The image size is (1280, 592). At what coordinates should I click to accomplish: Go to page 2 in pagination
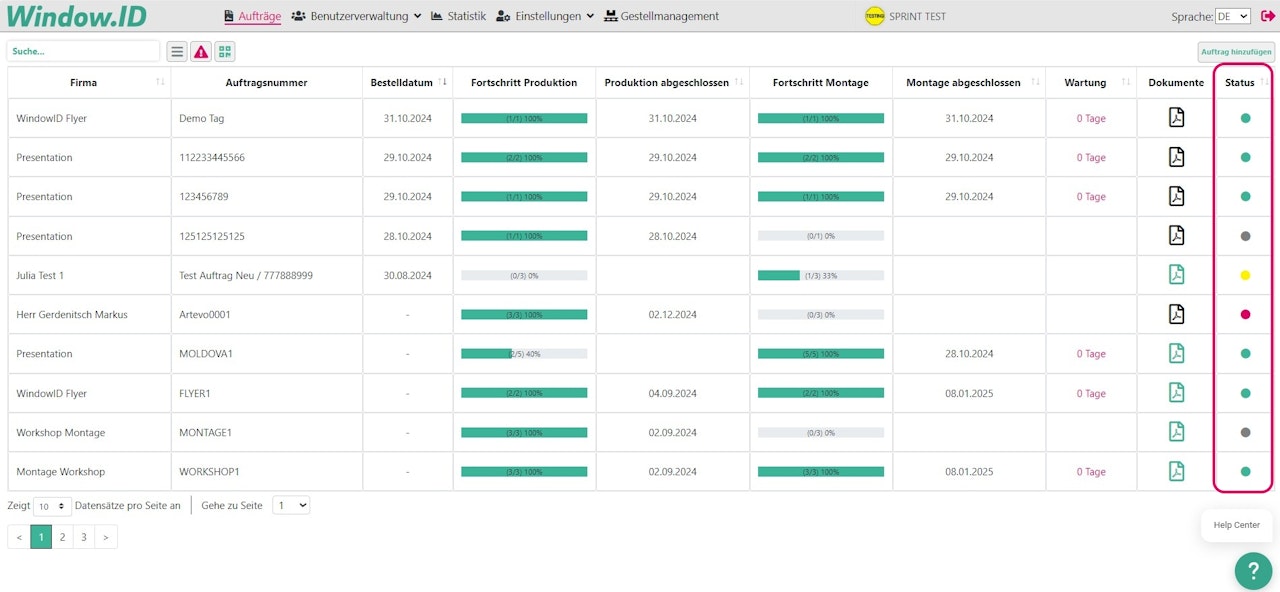tap(62, 537)
